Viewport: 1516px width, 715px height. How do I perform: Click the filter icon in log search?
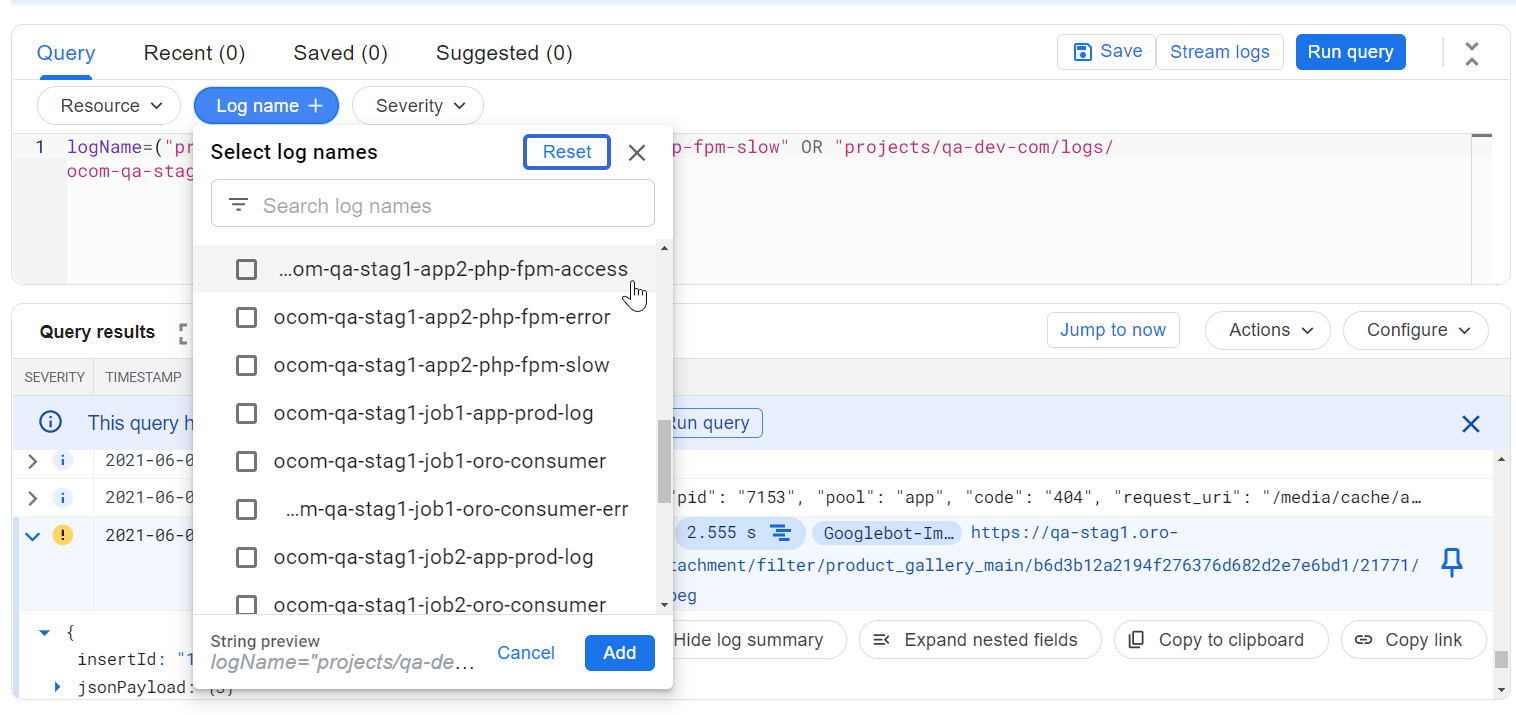point(238,205)
